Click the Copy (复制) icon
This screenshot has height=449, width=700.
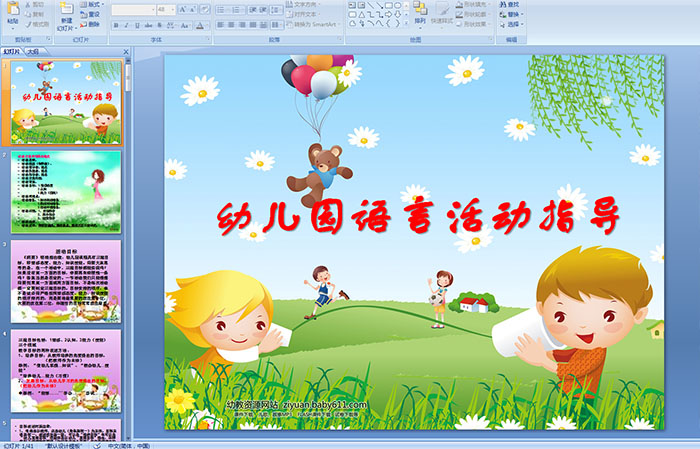click(28, 14)
